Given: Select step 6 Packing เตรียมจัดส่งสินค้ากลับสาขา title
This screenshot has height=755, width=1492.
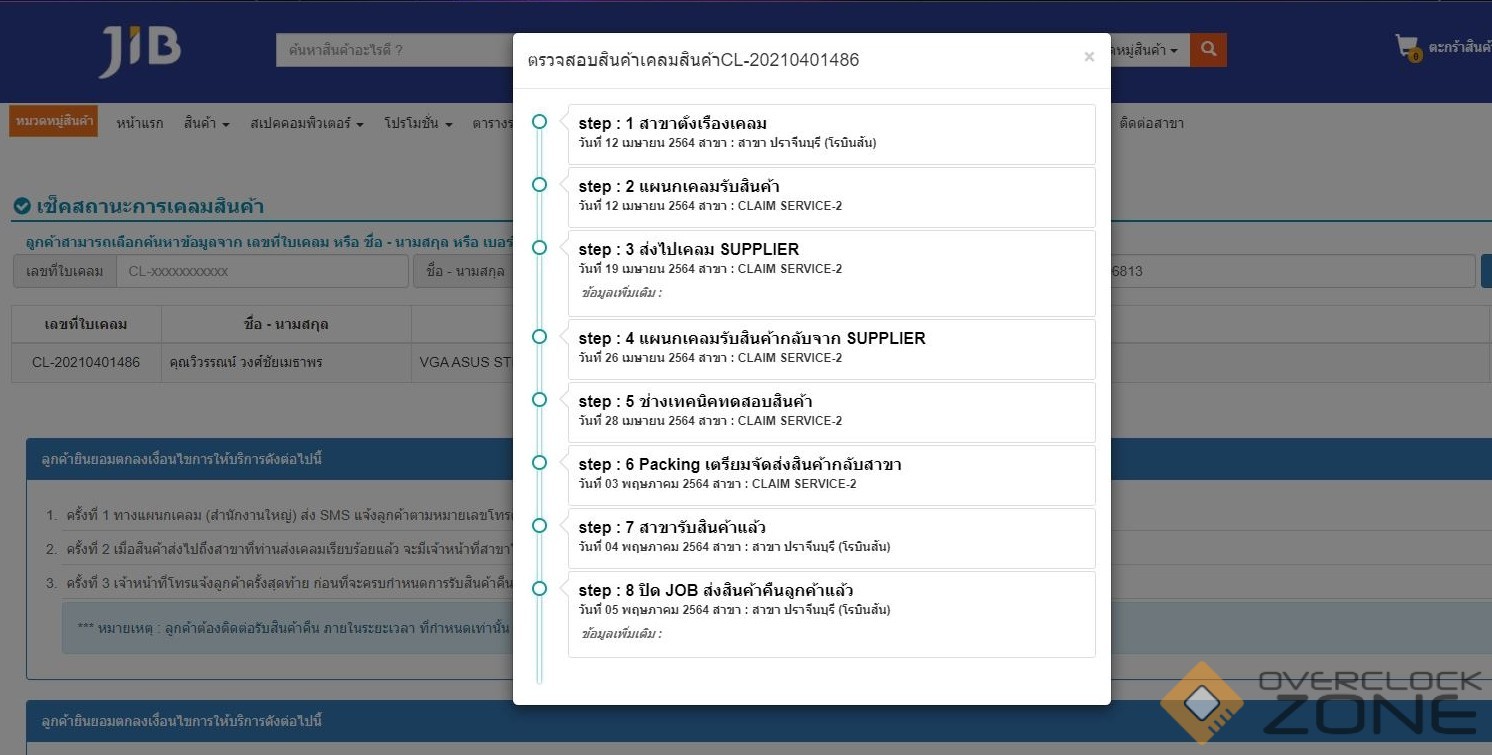Looking at the screenshot, I should pos(740,465).
